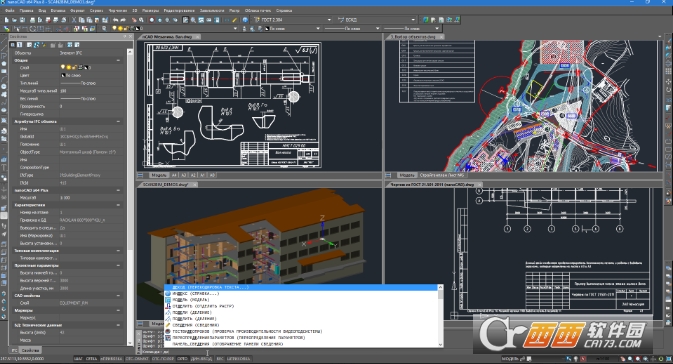Screen dimensions: 673x364
Task: Toggle ВЕС lineweight display in the status bar
Action: (x=220, y=358)
